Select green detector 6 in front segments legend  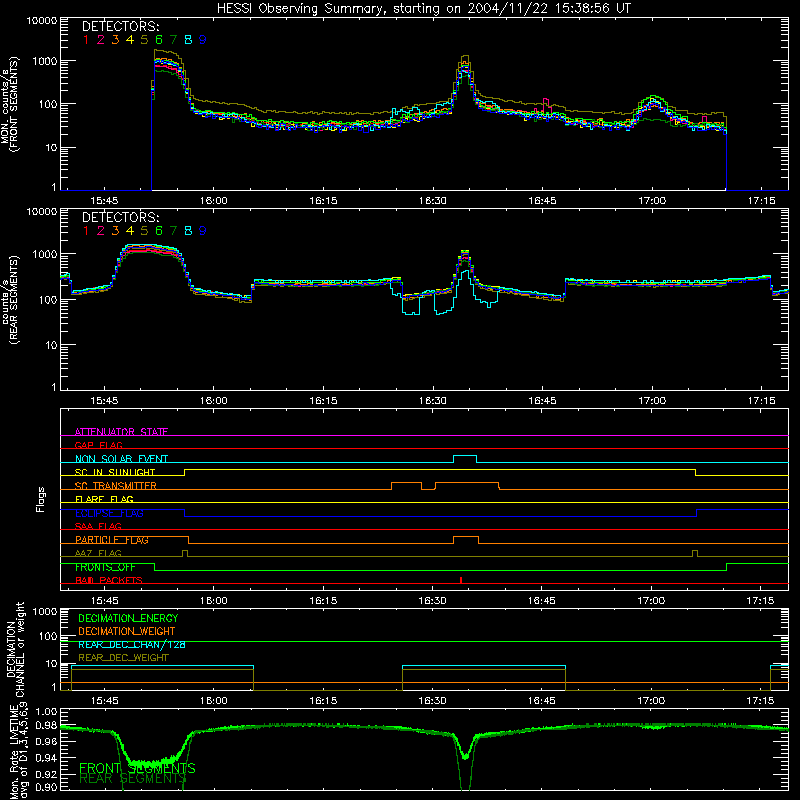[x=159, y=40]
